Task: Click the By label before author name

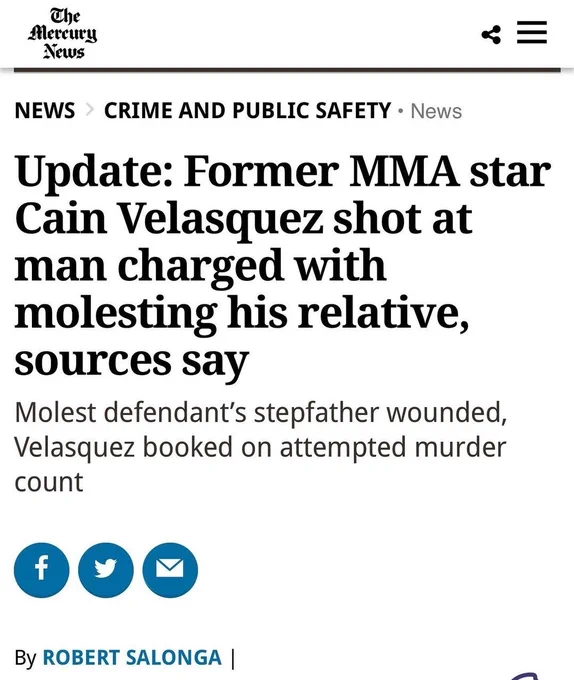Action: point(25,658)
